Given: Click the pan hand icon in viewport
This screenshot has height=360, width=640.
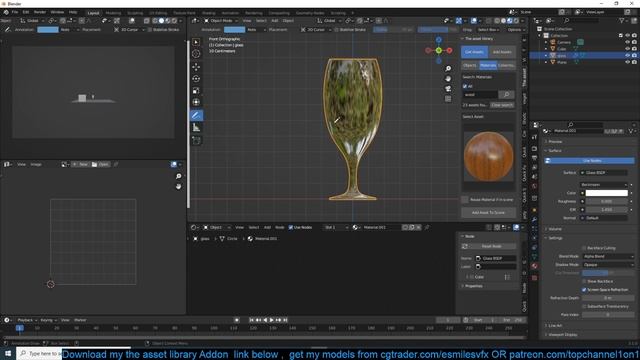Looking at the screenshot, I should 448,78.
